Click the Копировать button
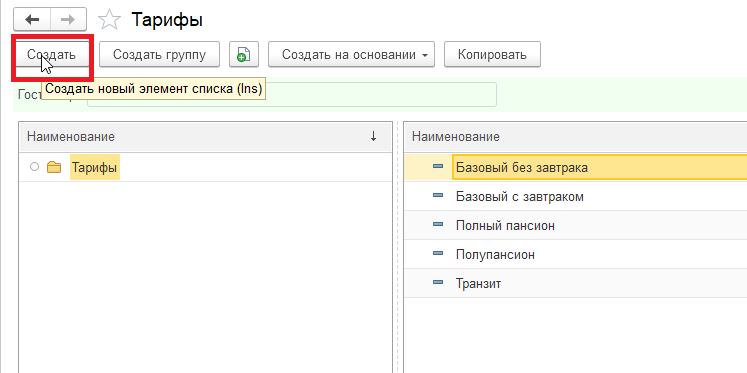This screenshot has height=373, width=747. (492, 55)
